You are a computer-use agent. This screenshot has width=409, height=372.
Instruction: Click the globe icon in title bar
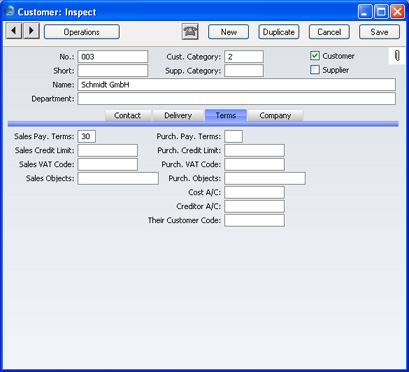pyautogui.click(x=9, y=12)
